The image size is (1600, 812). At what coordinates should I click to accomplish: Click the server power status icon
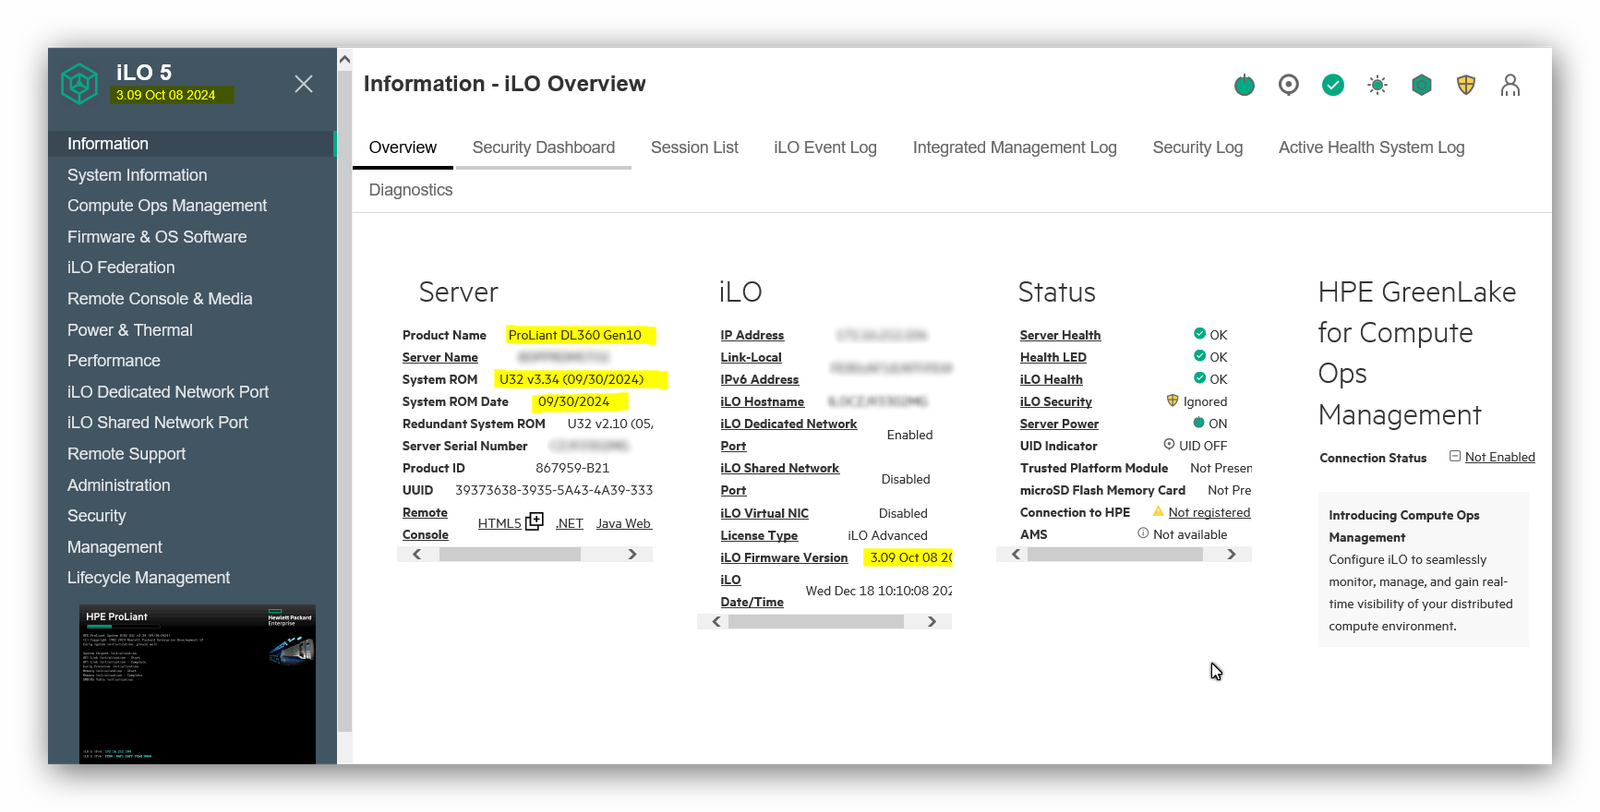pos(1244,86)
